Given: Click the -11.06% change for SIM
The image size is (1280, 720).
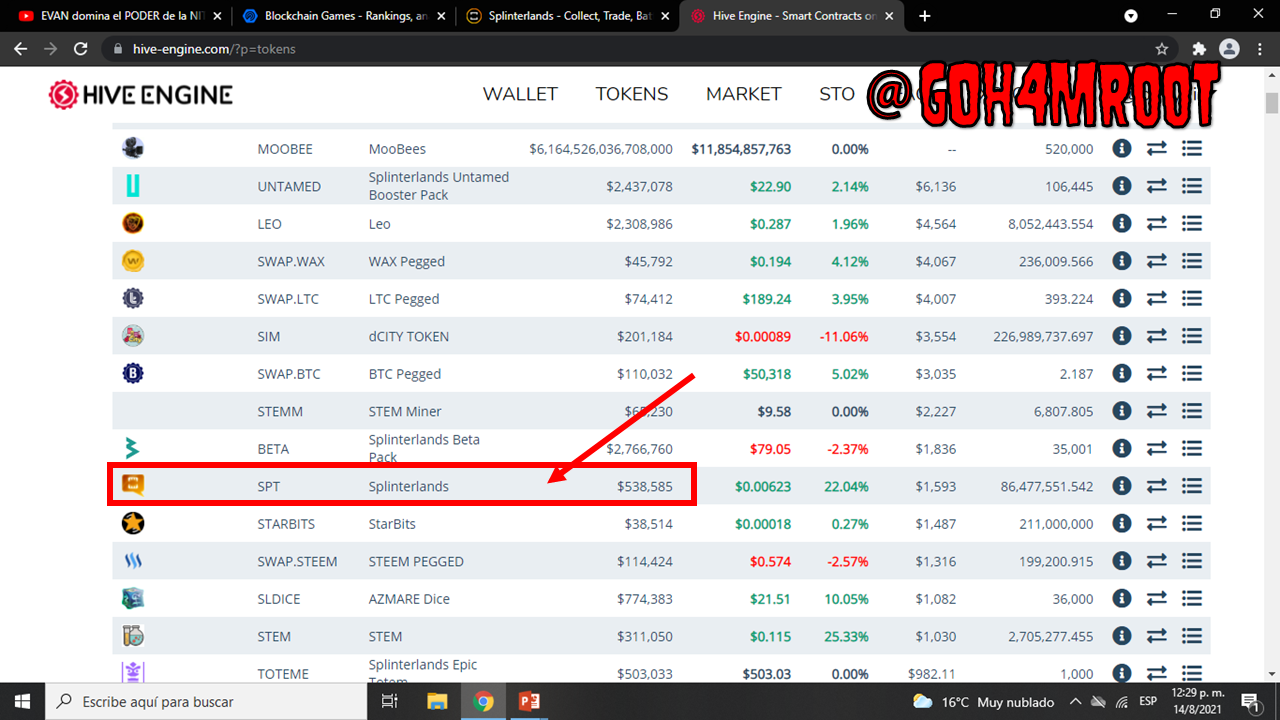Looking at the screenshot, I should [844, 336].
